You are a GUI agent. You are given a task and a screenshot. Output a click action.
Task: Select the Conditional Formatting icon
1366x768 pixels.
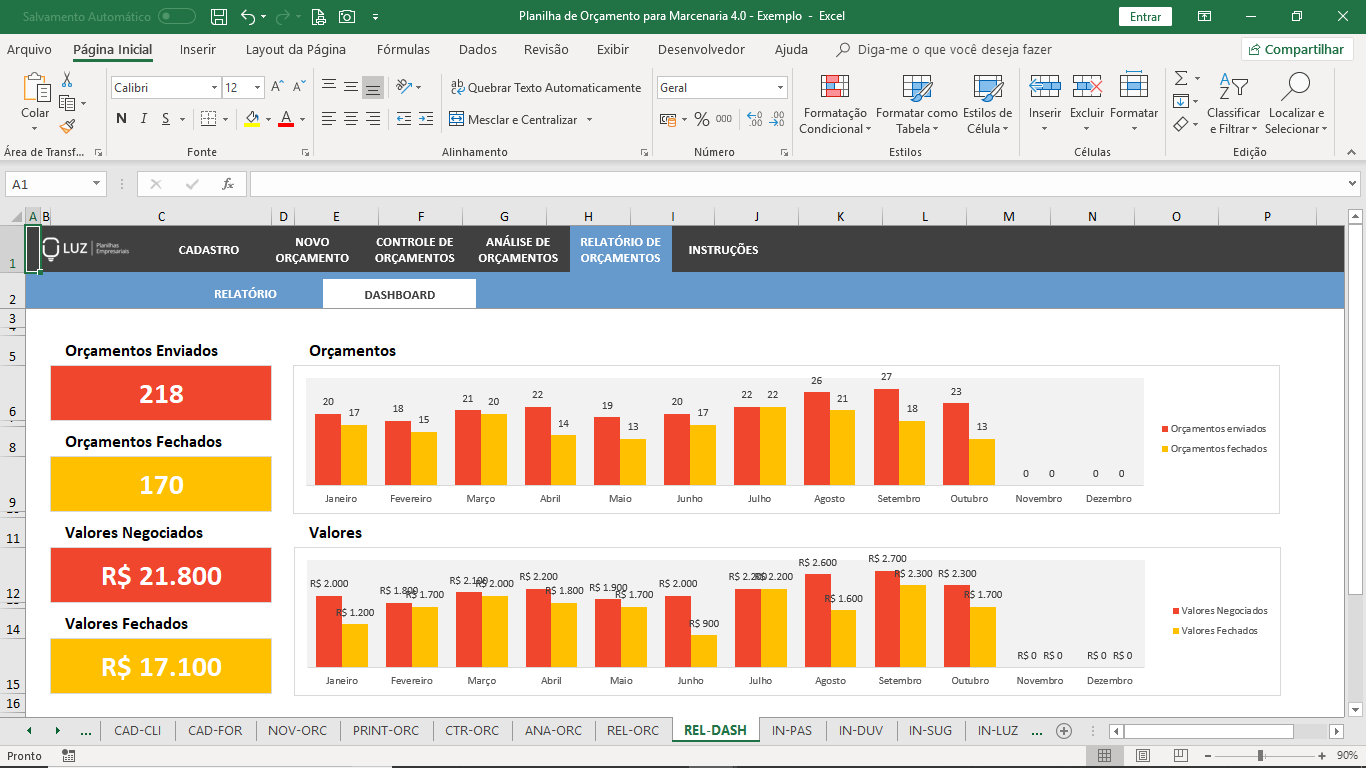pyautogui.click(x=835, y=87)
